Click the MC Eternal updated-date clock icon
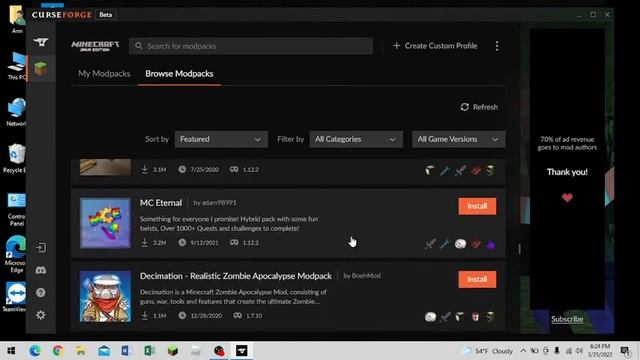The width and height of the screenshot is (640, 360). tap(182, 242)
